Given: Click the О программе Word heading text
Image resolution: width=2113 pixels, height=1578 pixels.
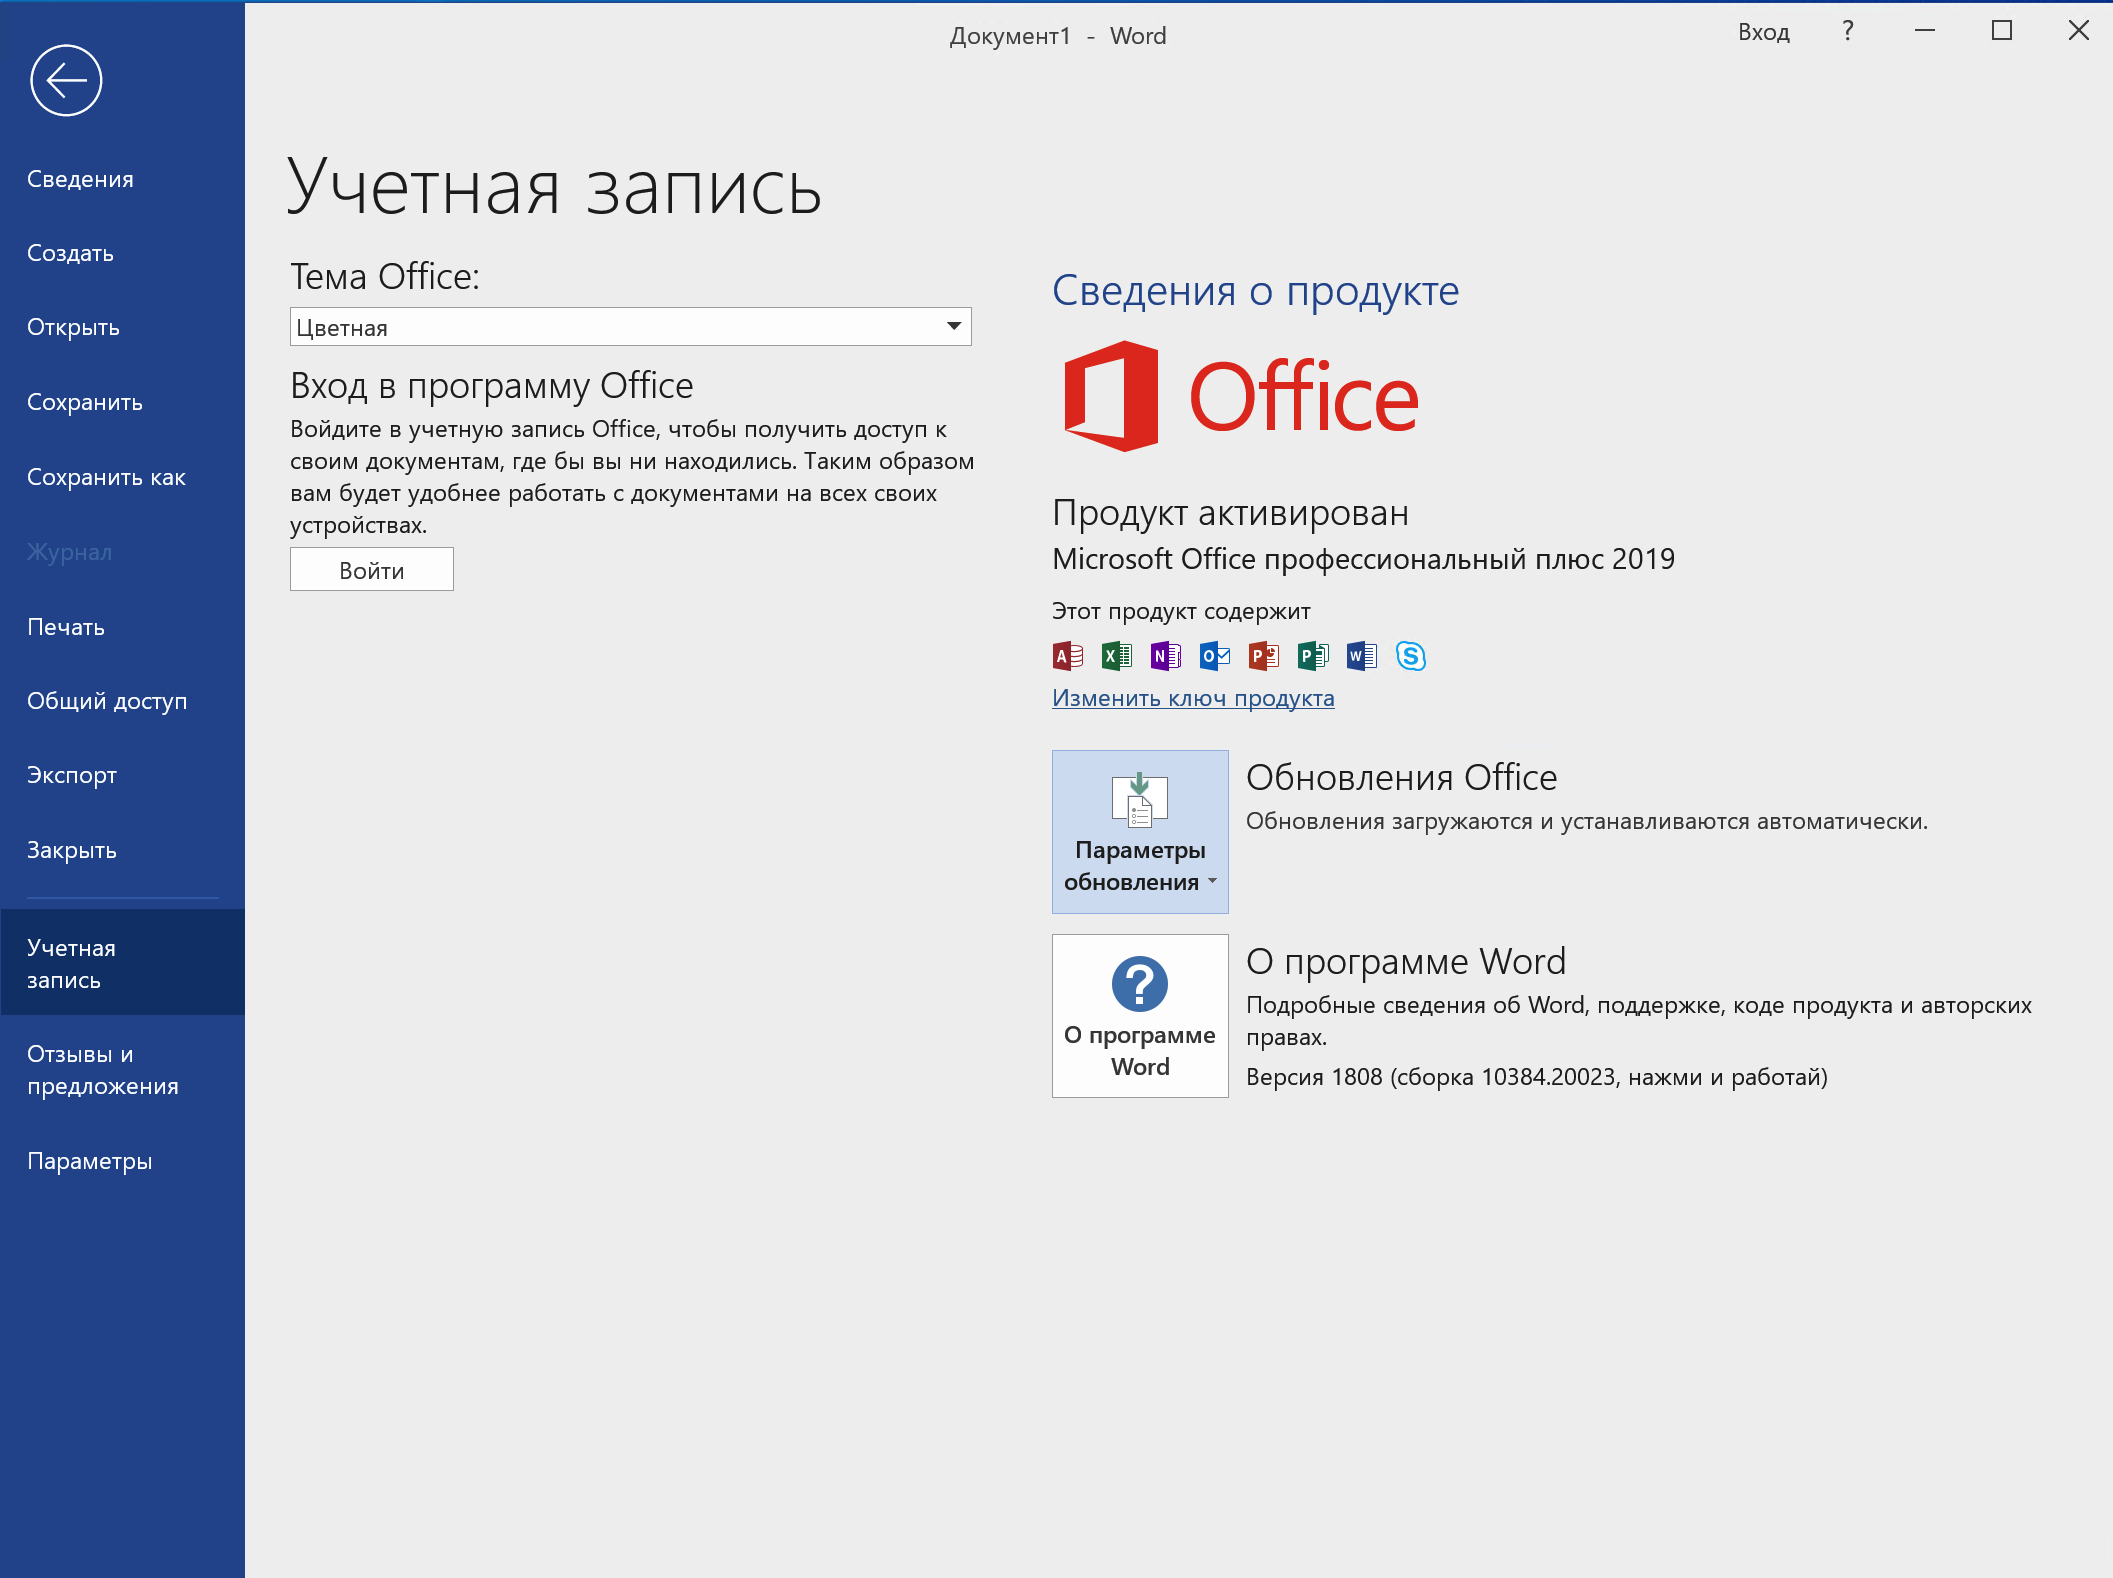Looking at the screenshot, I should 1406,961.
